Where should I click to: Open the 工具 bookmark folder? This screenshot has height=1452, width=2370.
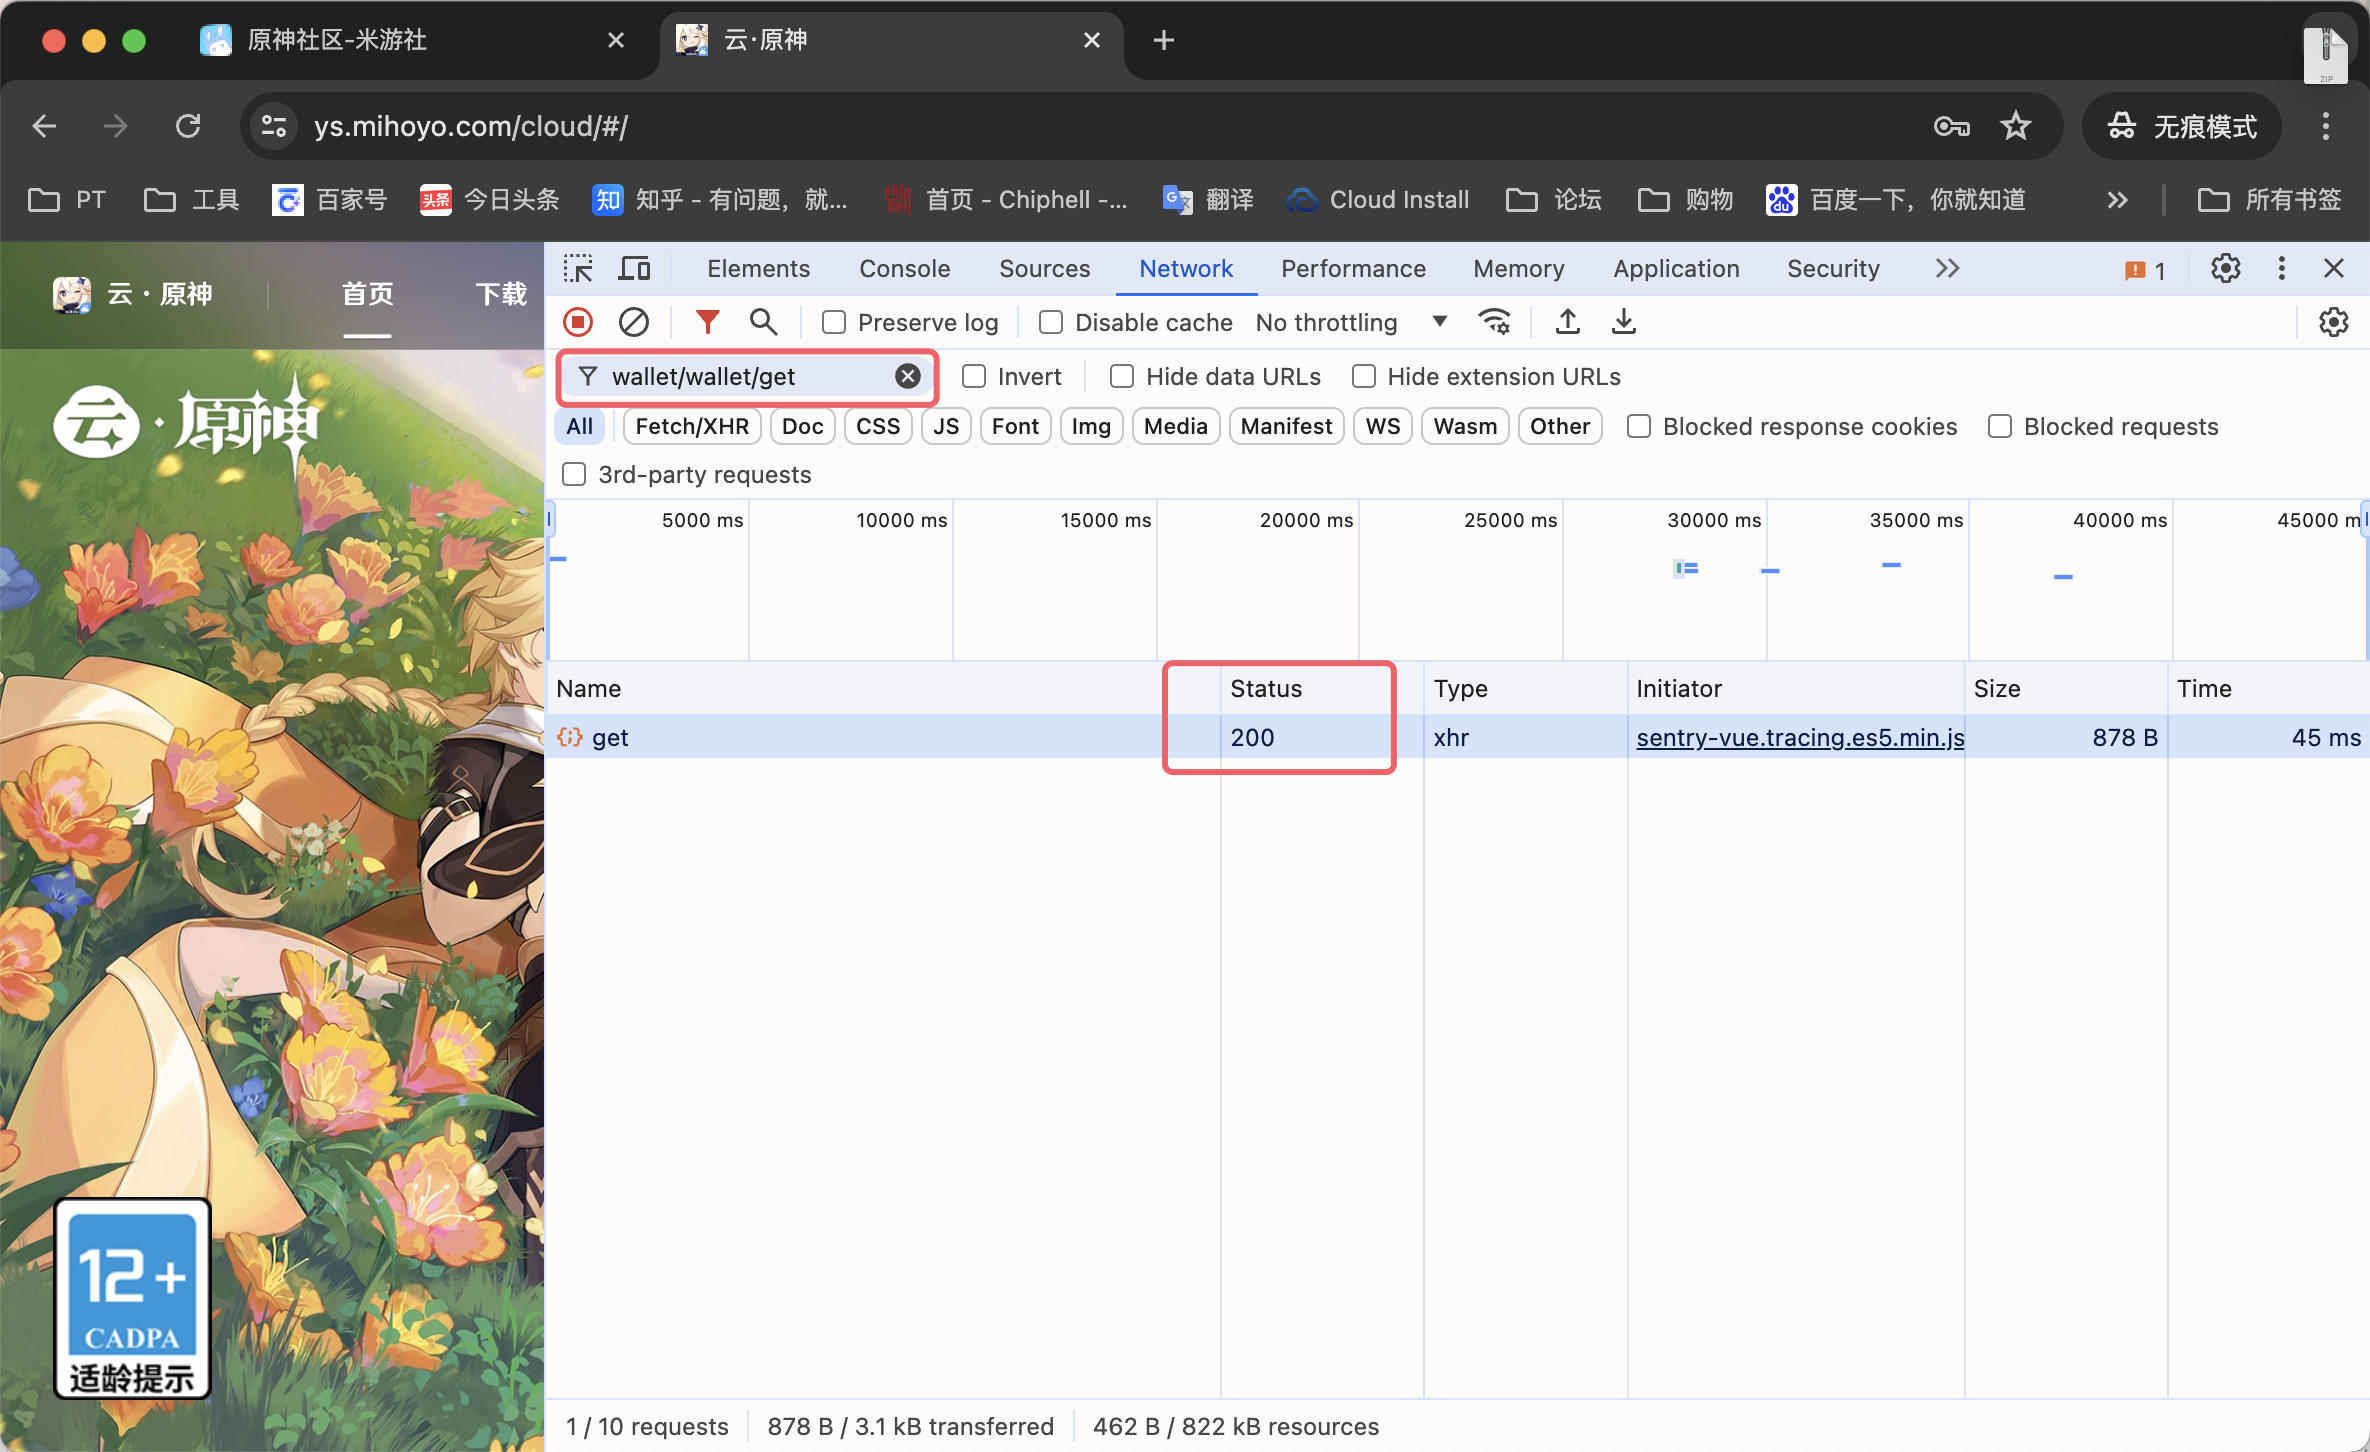point(192,200)
